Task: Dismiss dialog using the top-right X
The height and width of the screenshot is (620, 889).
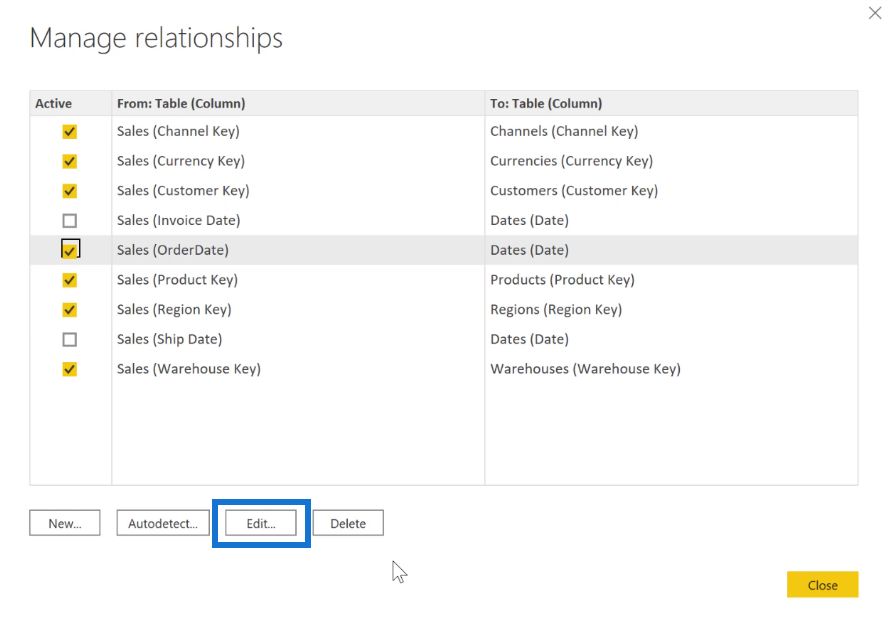Action: pyautogui.click(x=875, y=12)
